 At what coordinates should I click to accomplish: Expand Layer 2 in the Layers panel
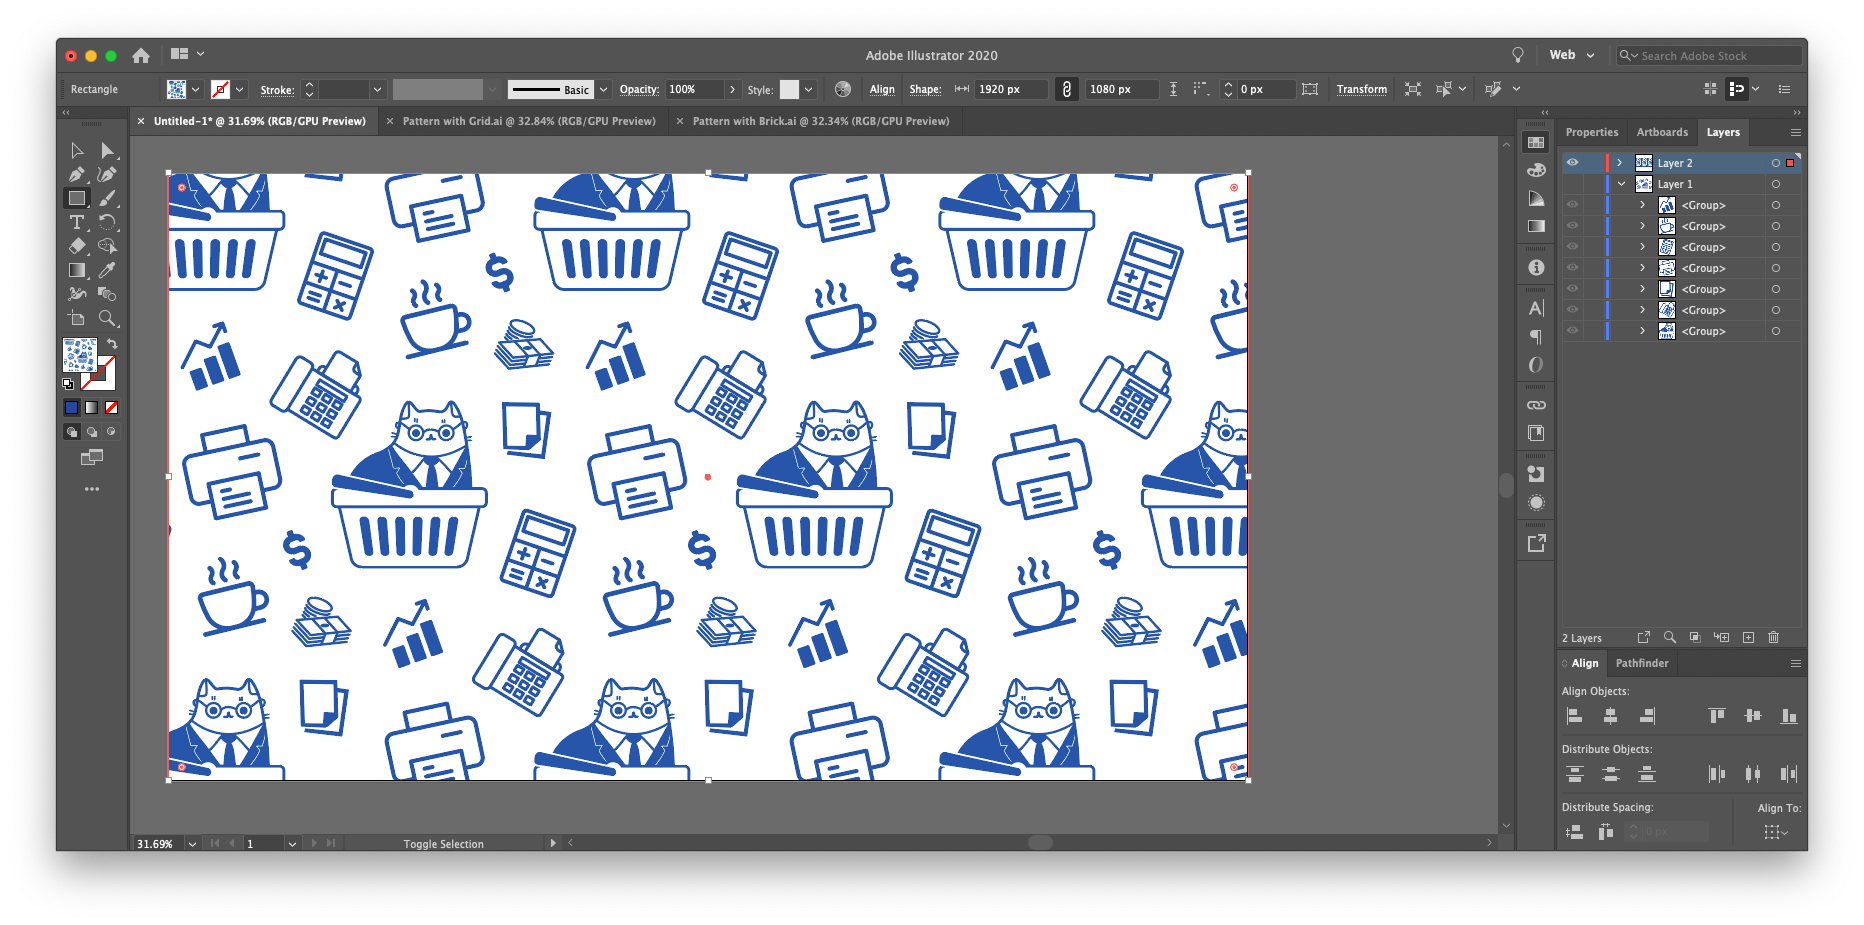(1619, 162)
